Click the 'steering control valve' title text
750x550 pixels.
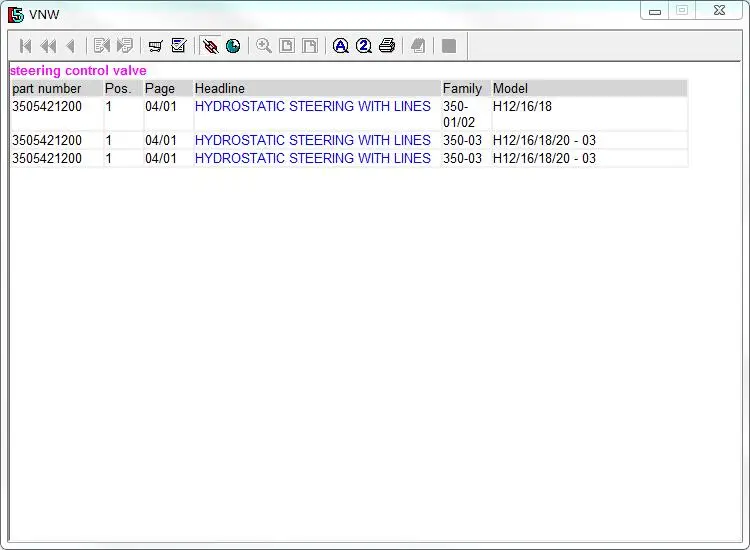[78, 71]
